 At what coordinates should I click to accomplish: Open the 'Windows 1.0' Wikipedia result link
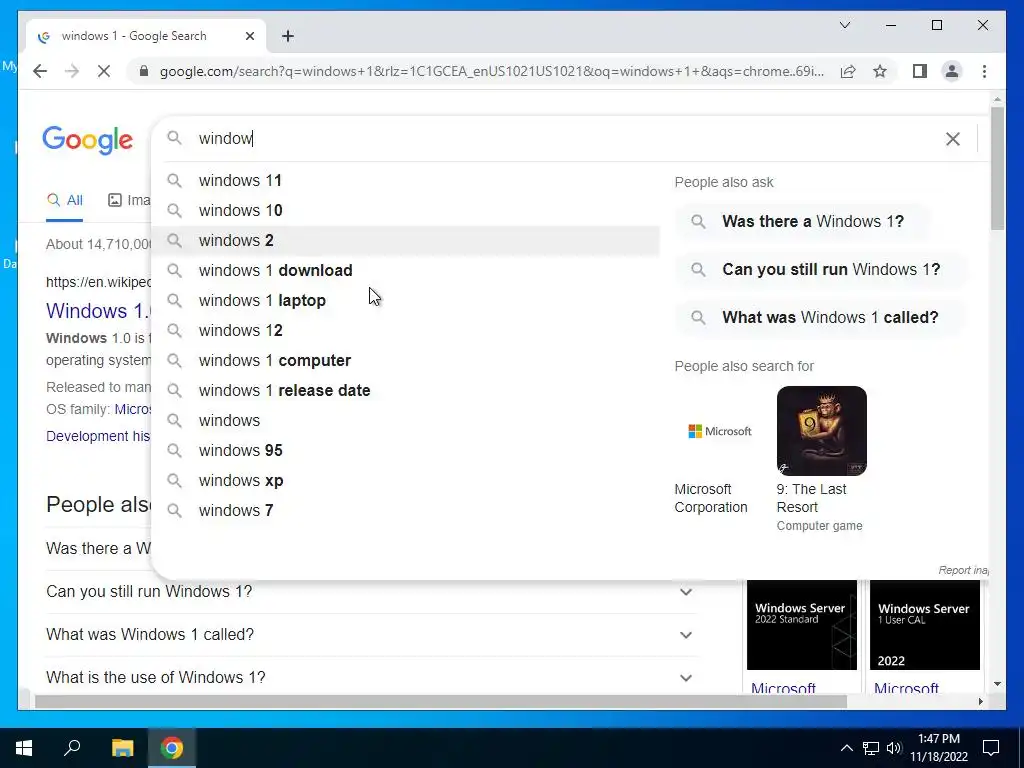[99, 311]
